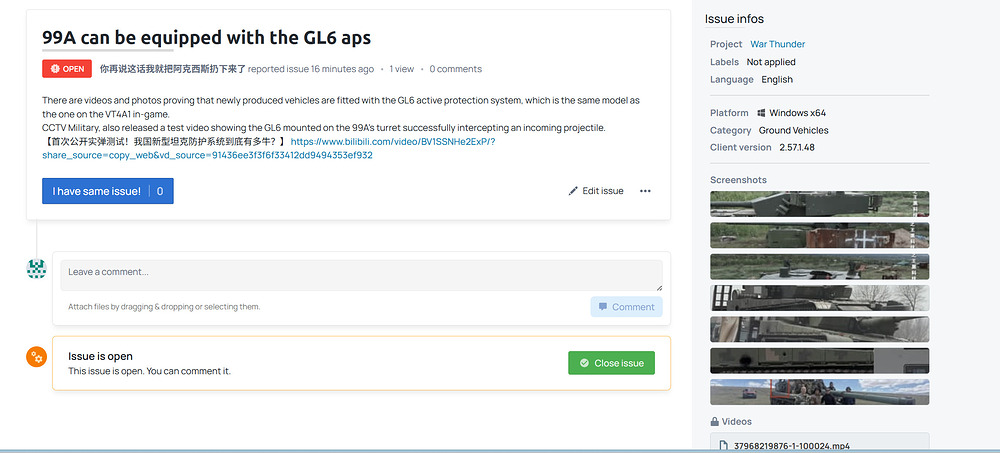Click the same issue vote count 0

click(x=160, y=191)
